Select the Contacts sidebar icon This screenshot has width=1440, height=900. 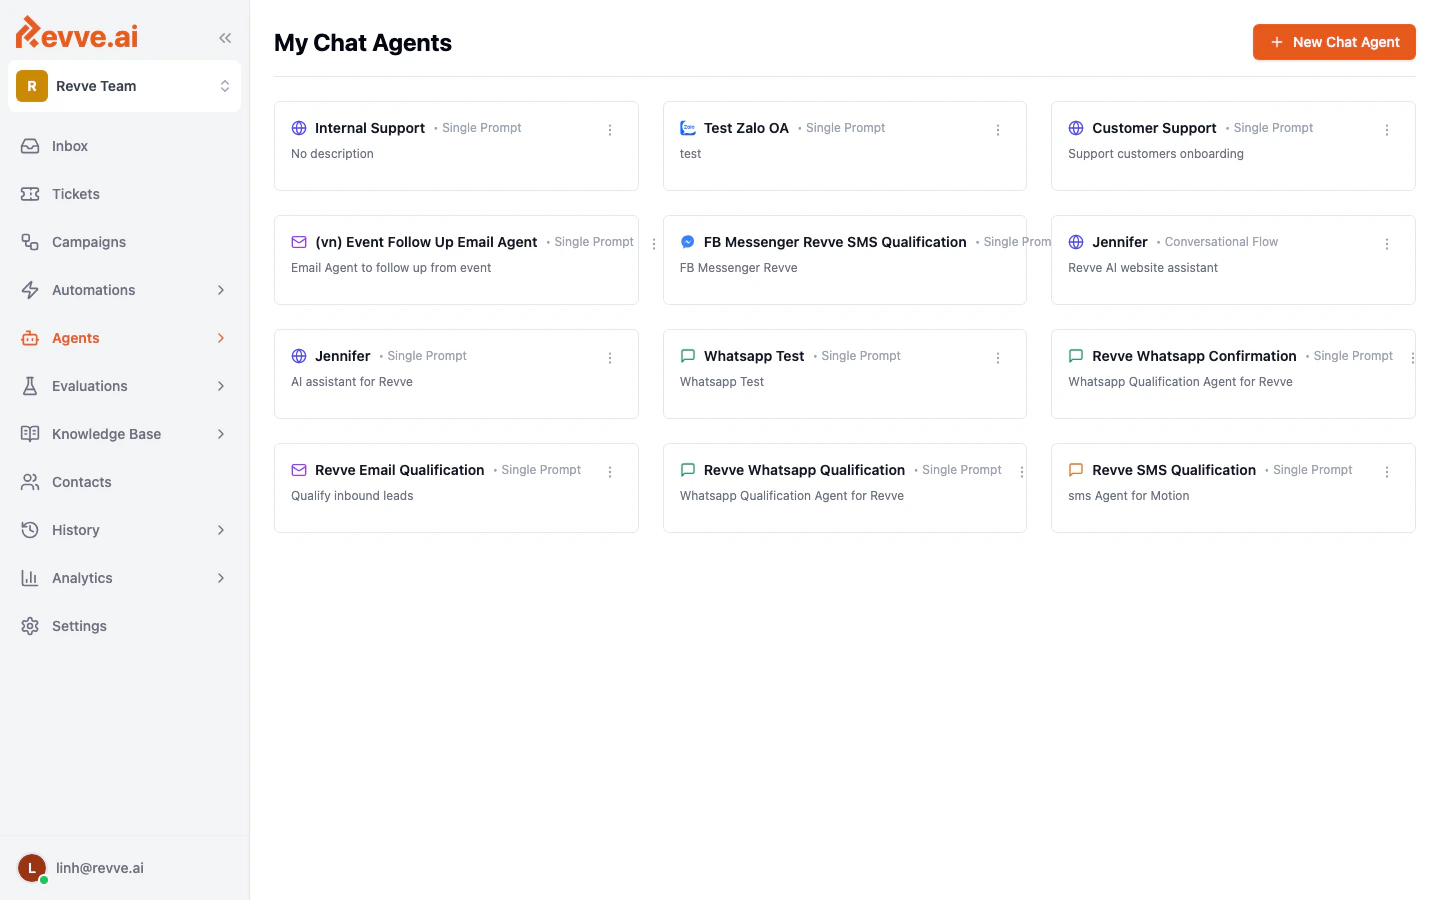click(x=31, y=482)
